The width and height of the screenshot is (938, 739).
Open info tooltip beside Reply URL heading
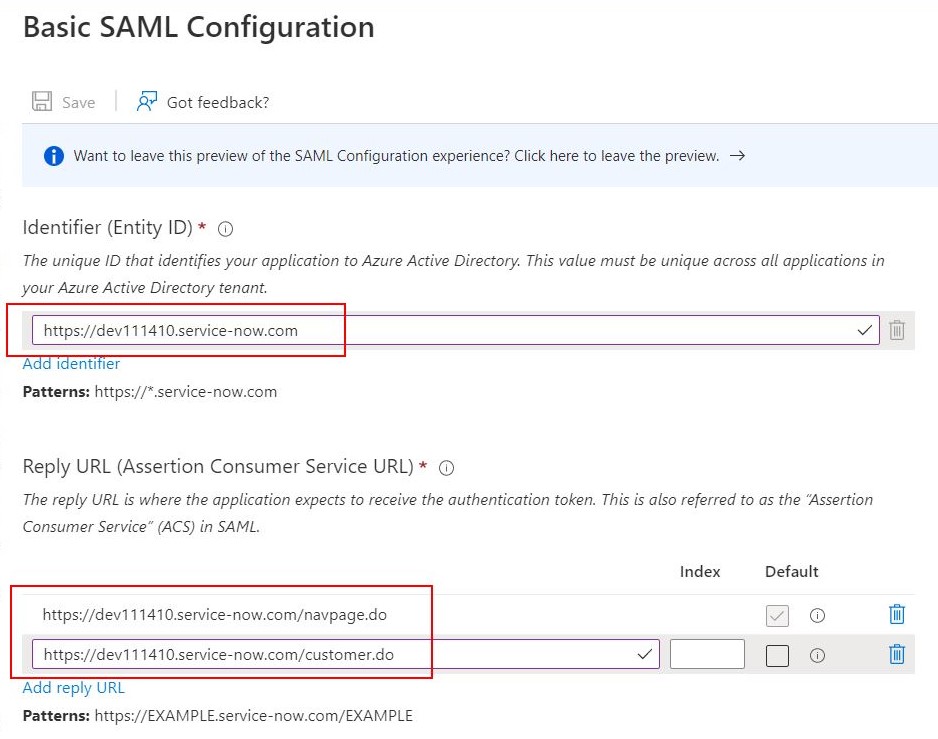[446, 468]
